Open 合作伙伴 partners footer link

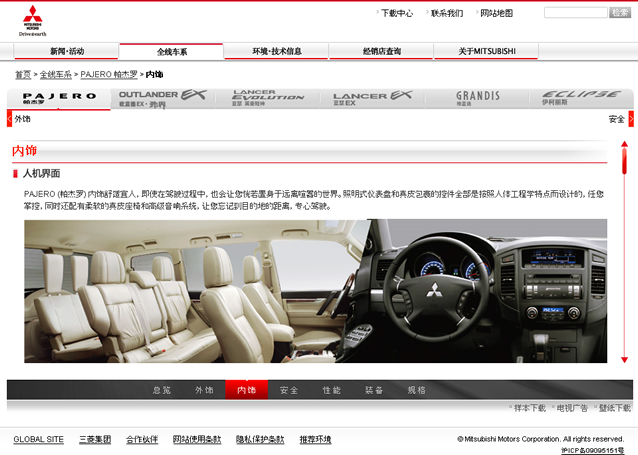[142, 440]
